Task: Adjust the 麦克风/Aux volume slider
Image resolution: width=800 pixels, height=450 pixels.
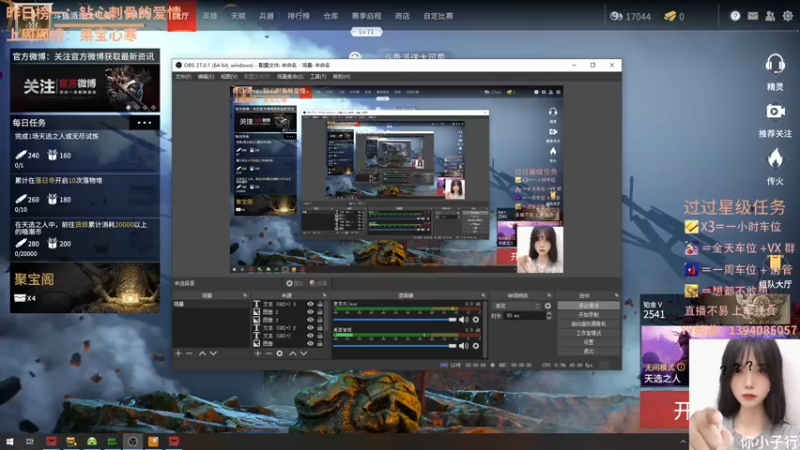Action: point(395,319)
